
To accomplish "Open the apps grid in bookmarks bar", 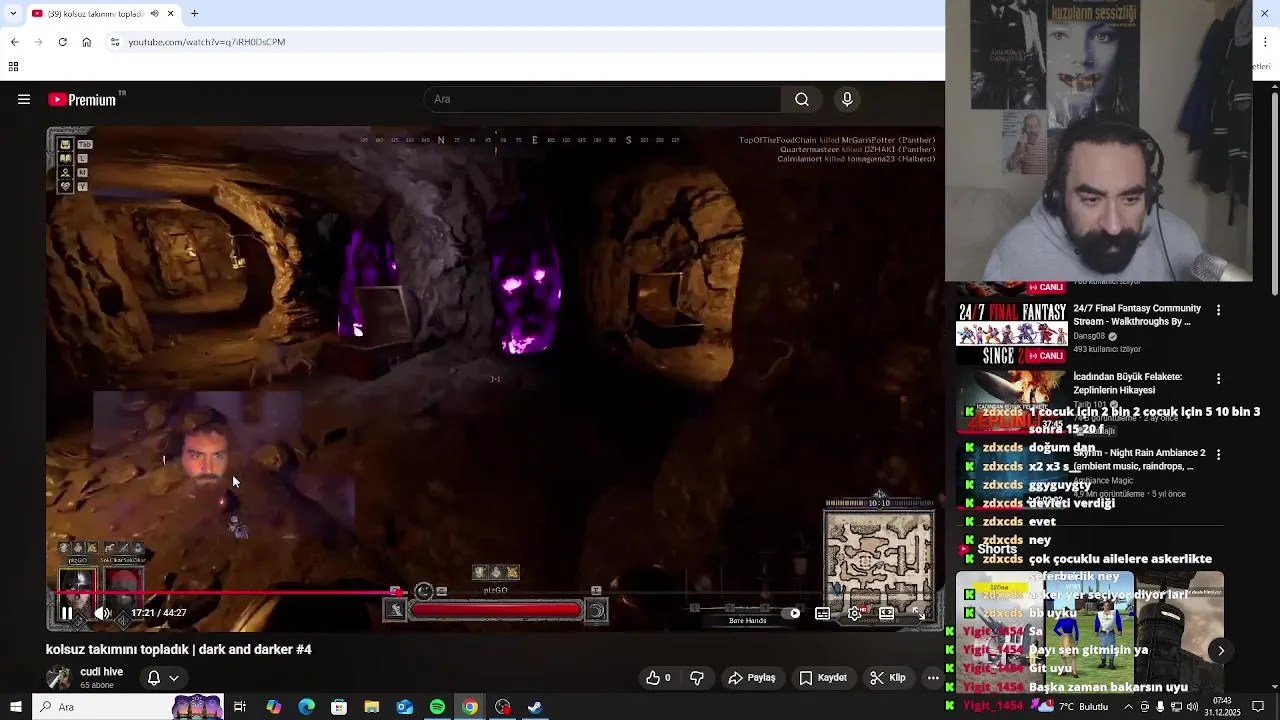I will pos(13,67).
